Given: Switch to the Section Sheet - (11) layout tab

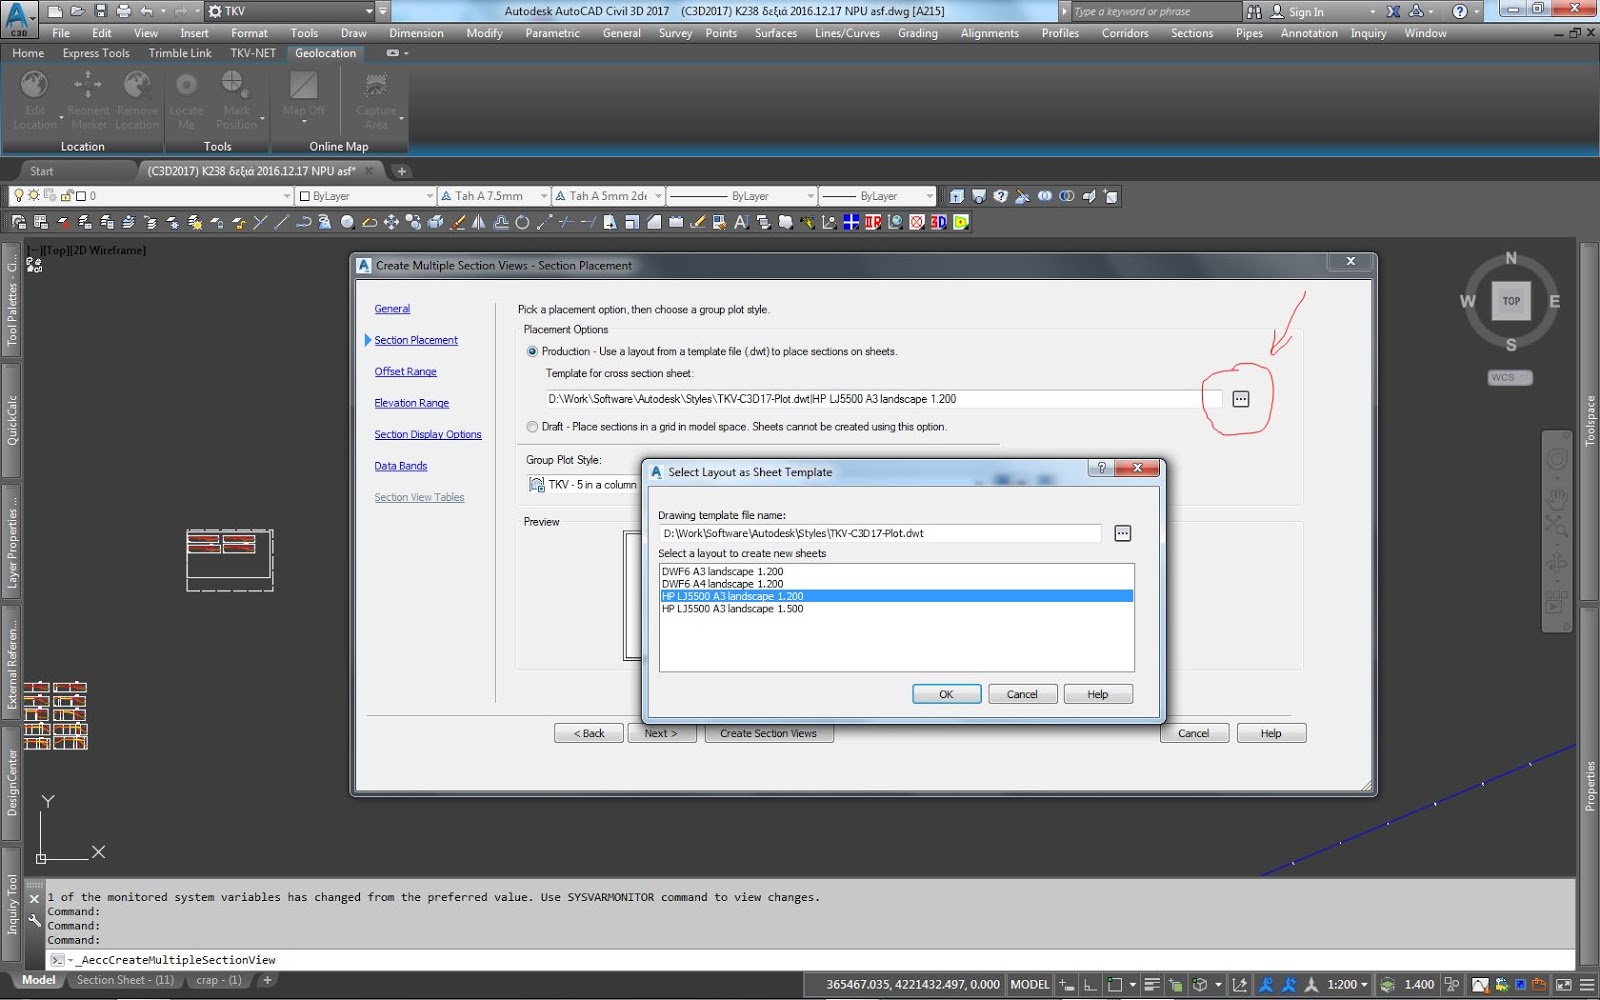Looking at the screenshot, I should [125, 981].
